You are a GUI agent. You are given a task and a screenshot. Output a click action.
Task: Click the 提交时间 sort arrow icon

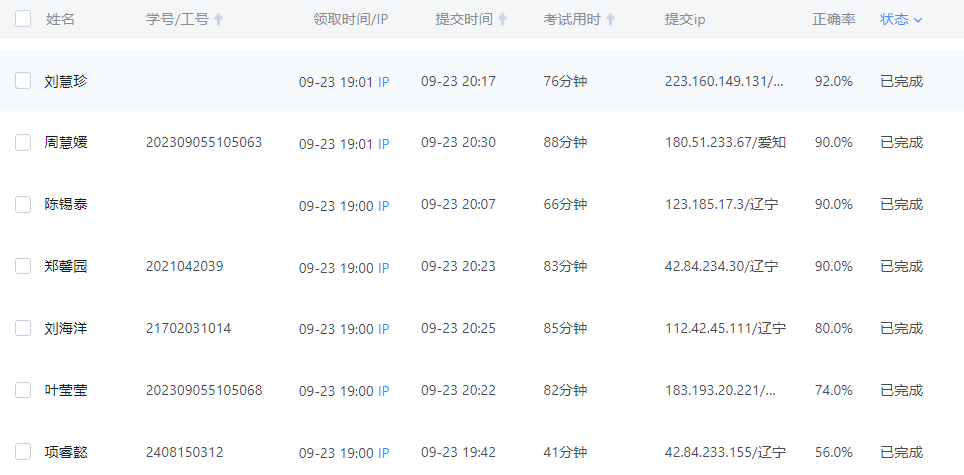(x=503, y=19)
